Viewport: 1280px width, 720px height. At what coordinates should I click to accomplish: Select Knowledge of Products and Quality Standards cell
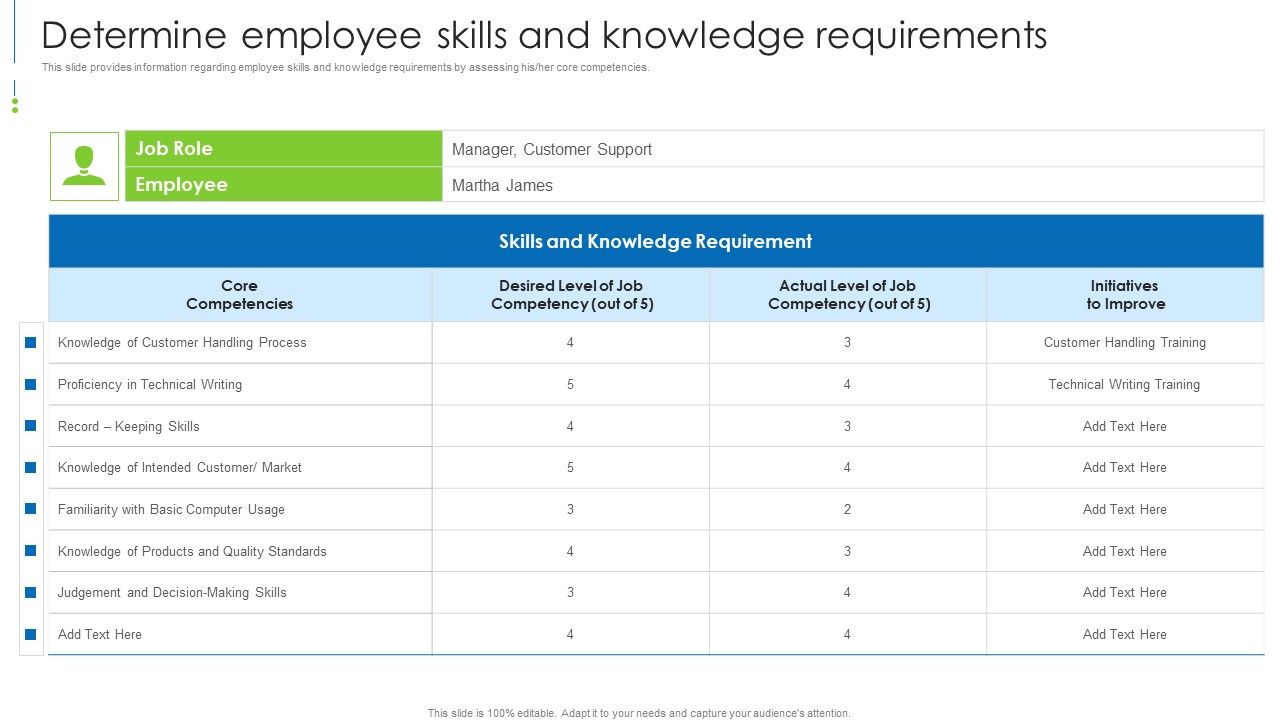click(x=240, y=551)
